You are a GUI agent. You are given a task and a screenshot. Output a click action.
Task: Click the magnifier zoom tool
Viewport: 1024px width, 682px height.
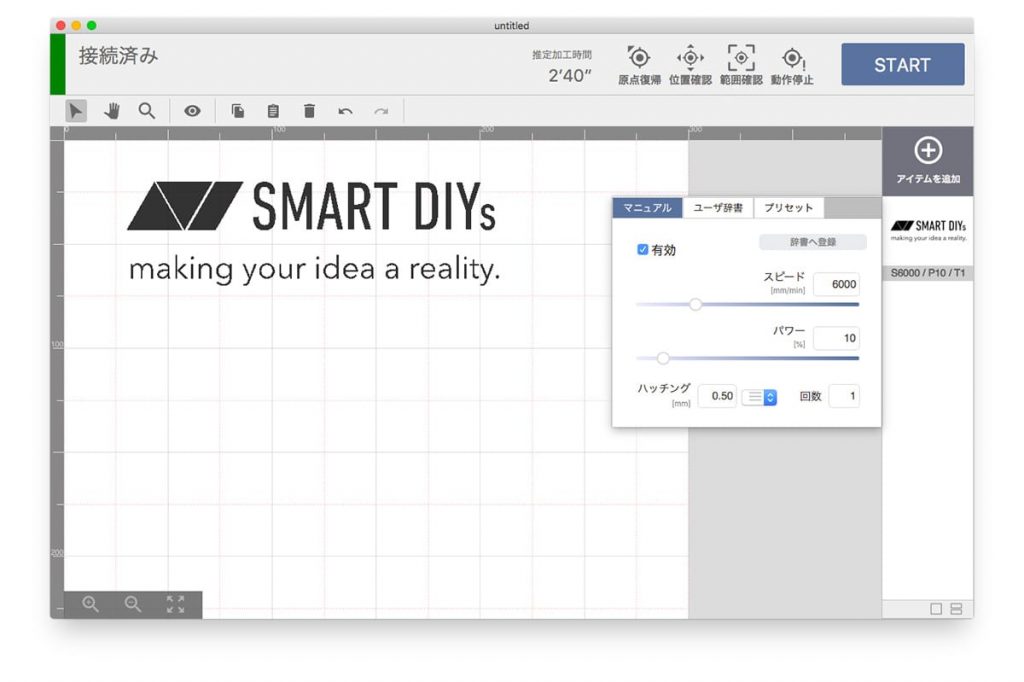(x=147, y=111)
